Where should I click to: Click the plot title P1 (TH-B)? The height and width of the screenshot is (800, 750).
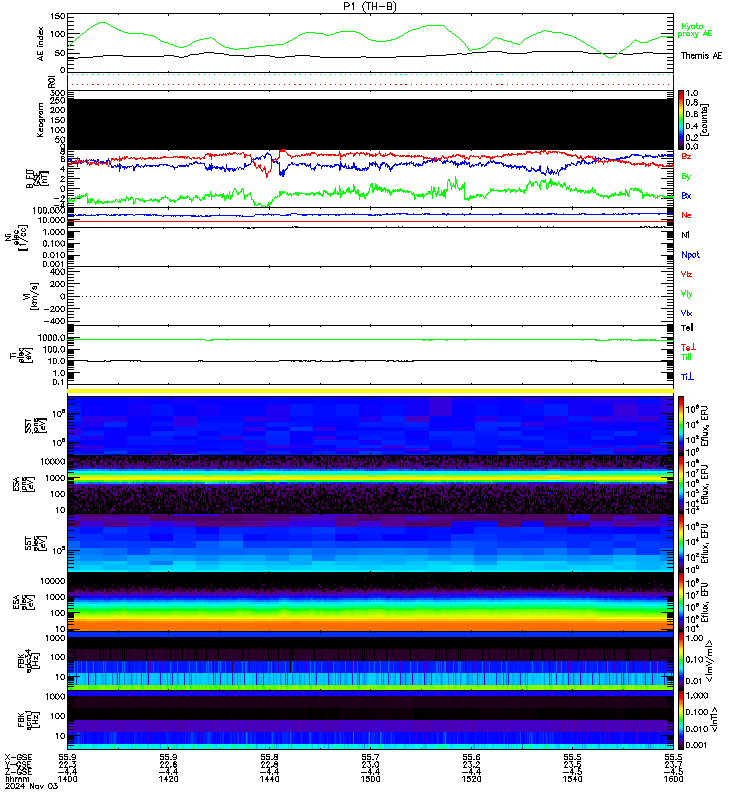[370, 6]
